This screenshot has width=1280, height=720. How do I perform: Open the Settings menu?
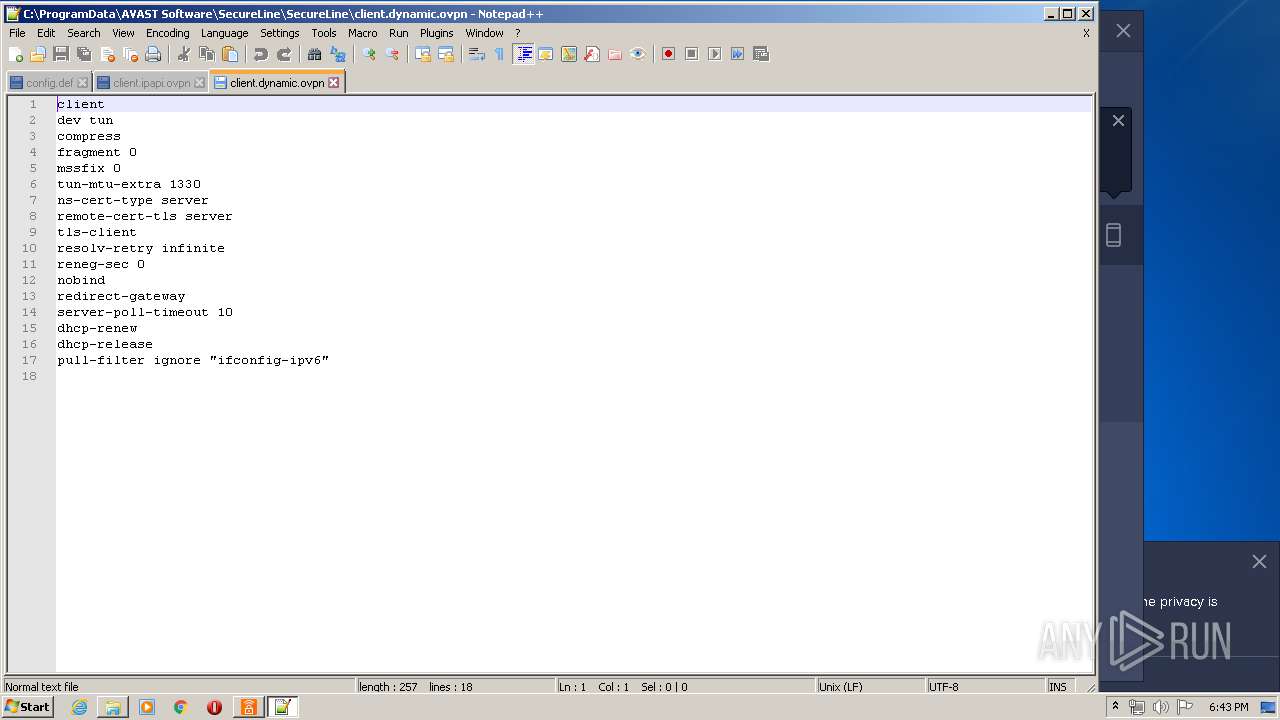coord(279,33)
